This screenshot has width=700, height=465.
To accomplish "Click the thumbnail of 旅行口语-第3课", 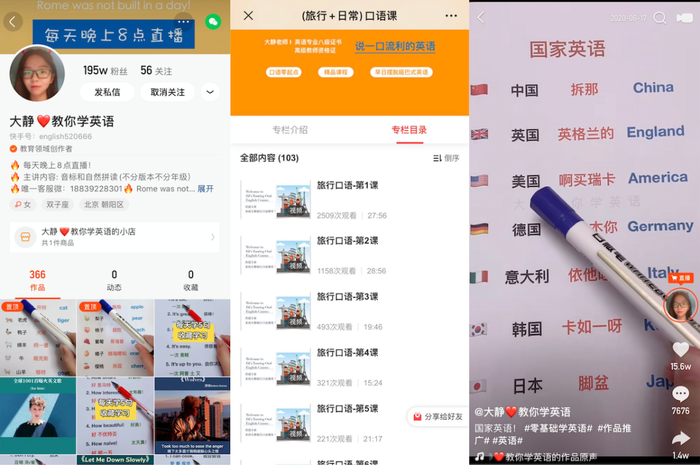I will [275, 311].
